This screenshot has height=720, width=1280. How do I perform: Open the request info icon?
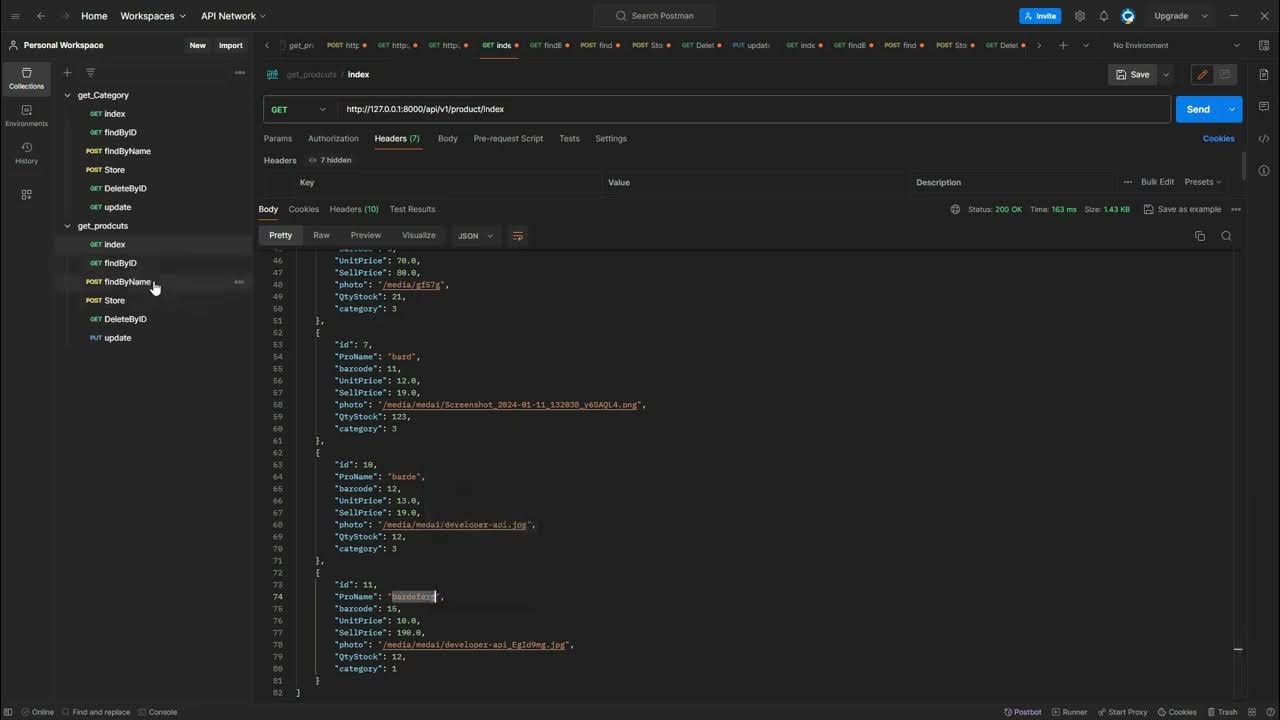coord(1264,170)
